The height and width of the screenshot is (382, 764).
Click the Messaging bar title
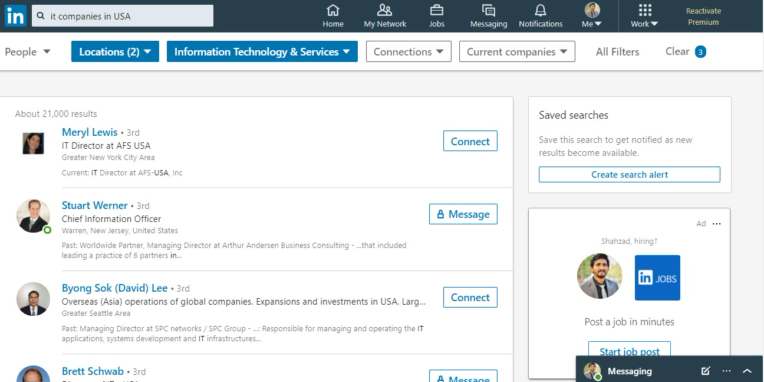[630, 371]
